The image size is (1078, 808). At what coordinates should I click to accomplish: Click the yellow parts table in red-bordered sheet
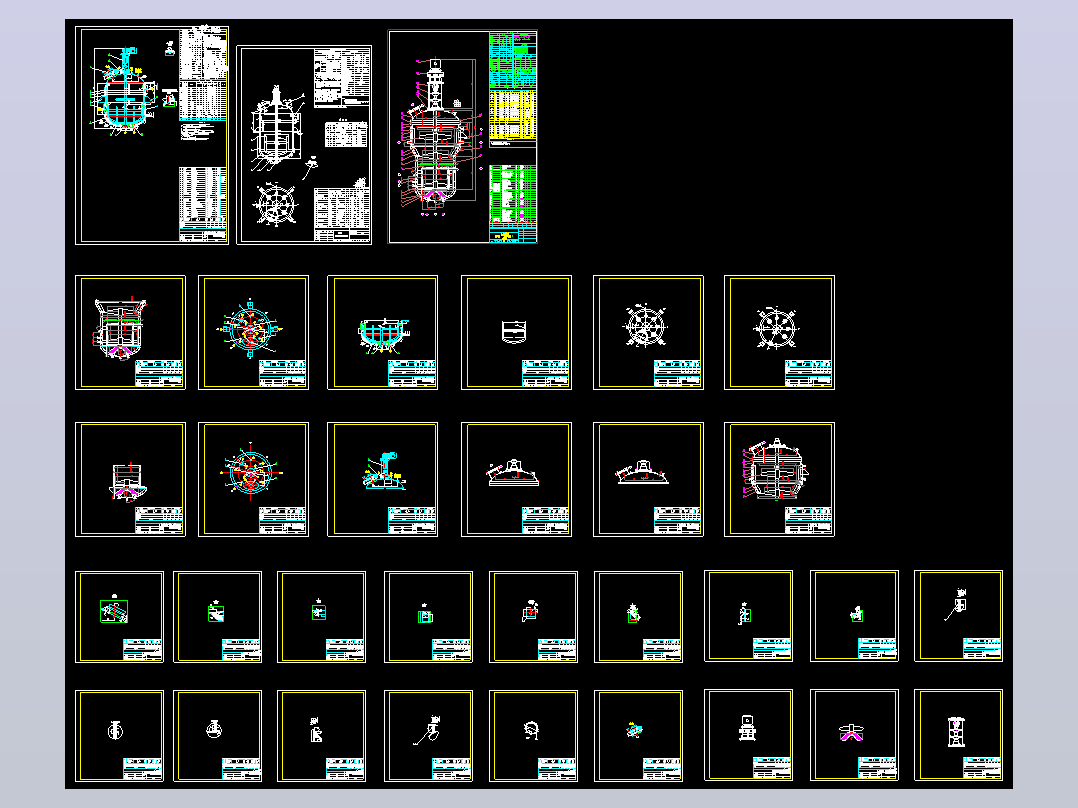tap(512, 116)
